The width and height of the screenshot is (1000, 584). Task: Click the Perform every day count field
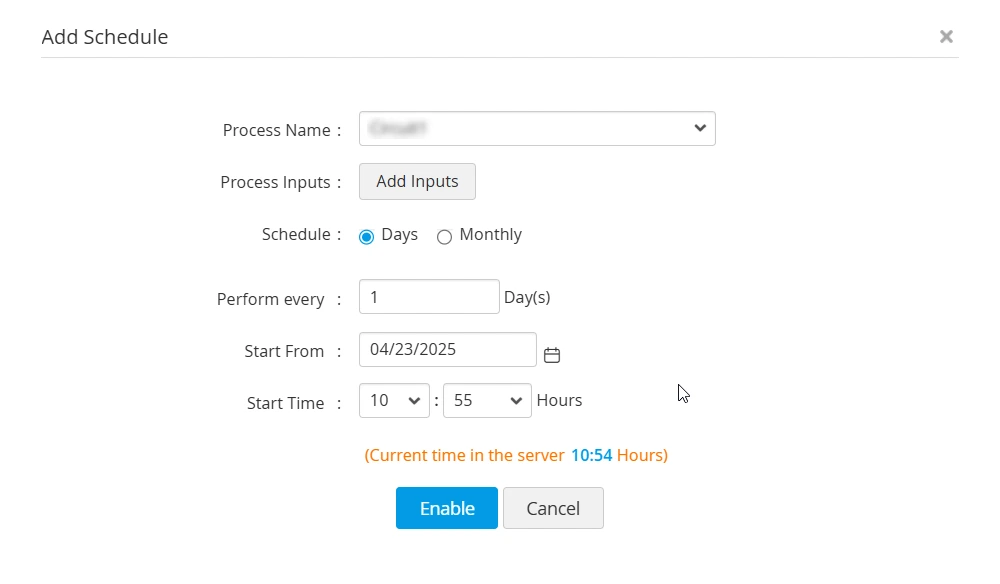coord(429,296)
